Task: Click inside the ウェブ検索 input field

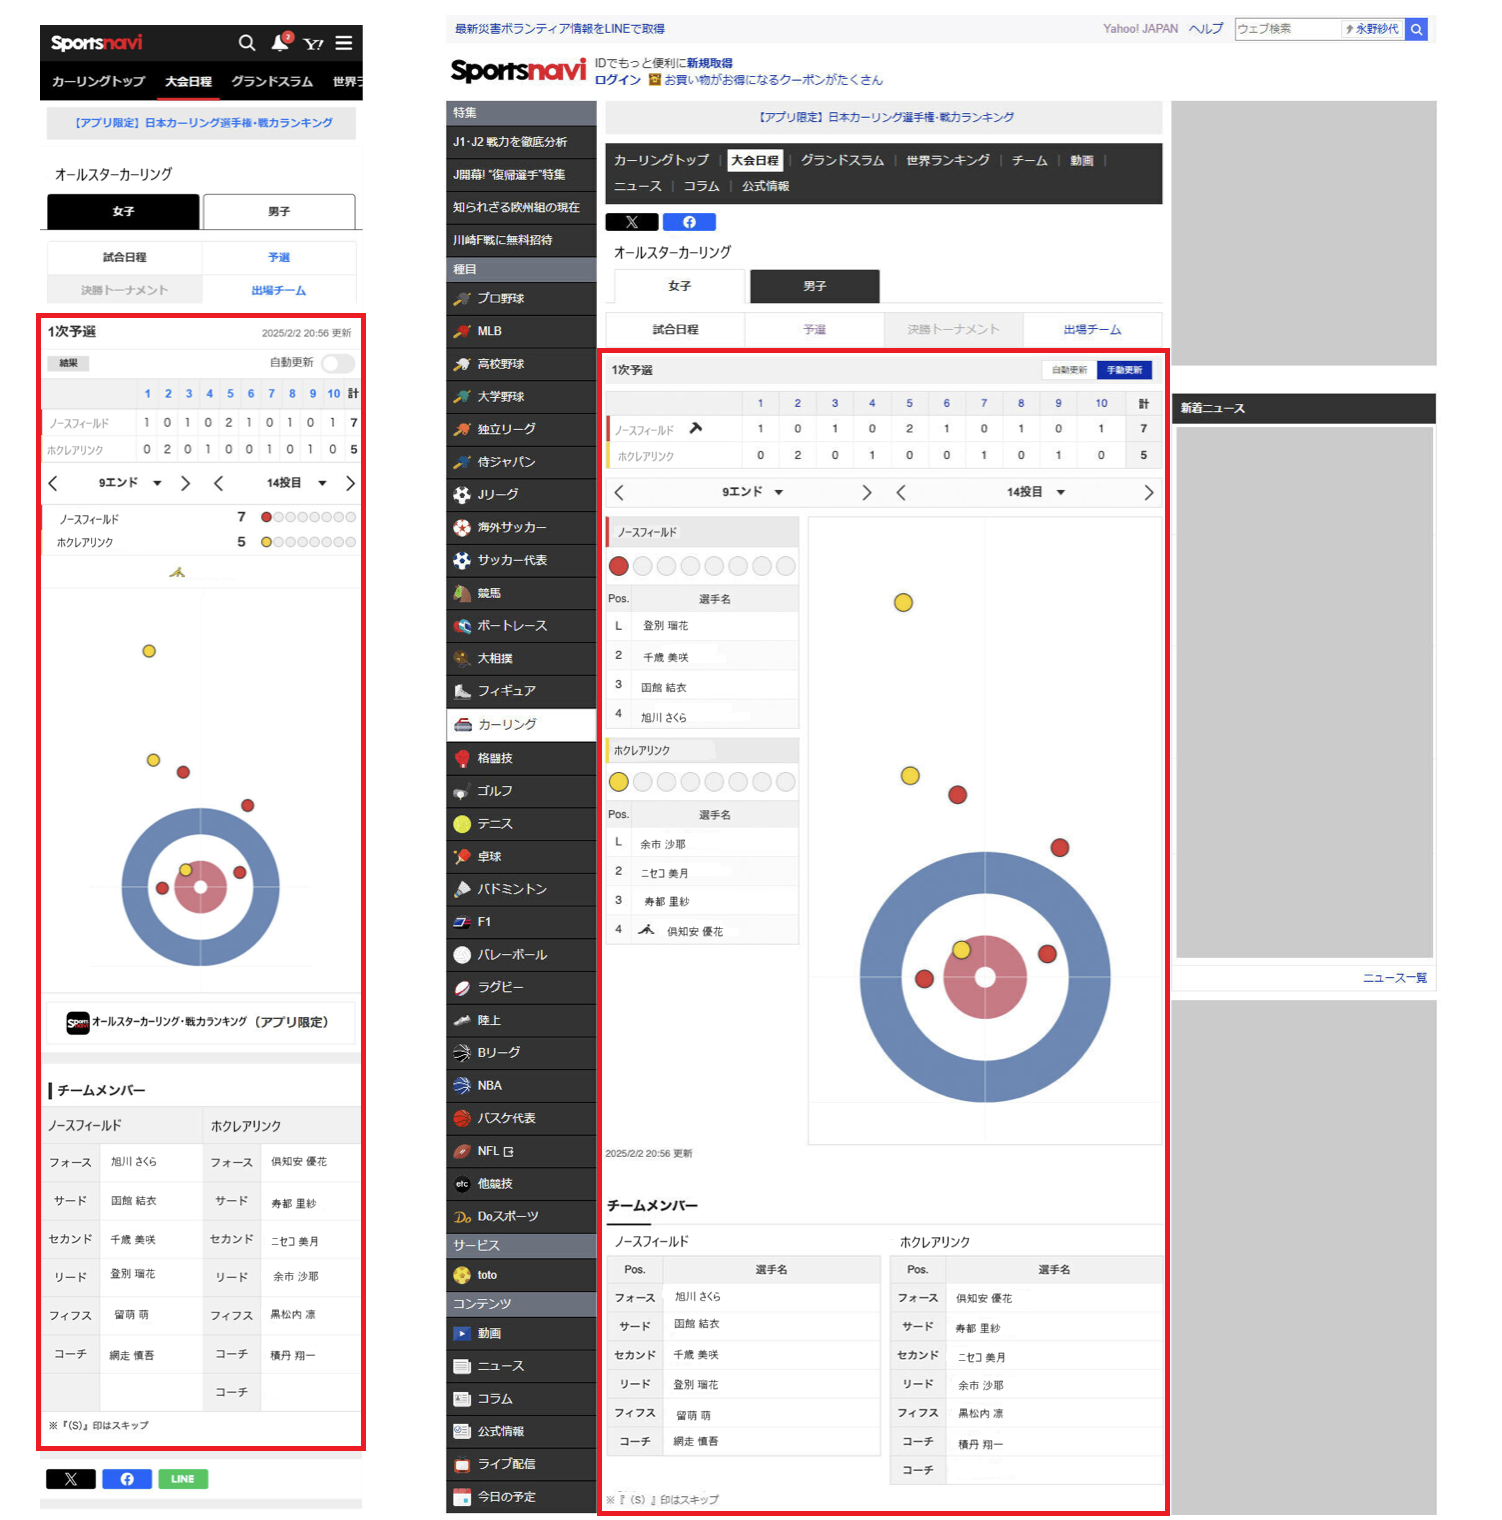Action: 1286,29
